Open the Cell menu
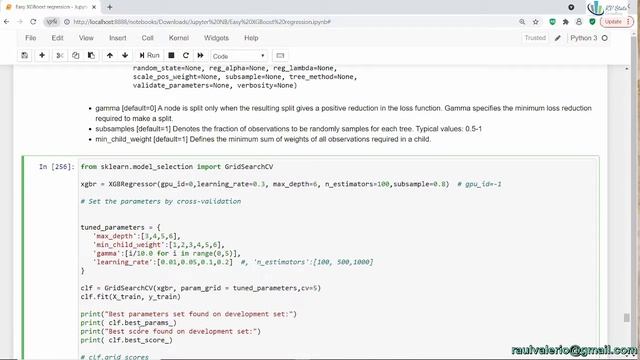The height and width of the screenshot is (360, 640). pos(147,38)
